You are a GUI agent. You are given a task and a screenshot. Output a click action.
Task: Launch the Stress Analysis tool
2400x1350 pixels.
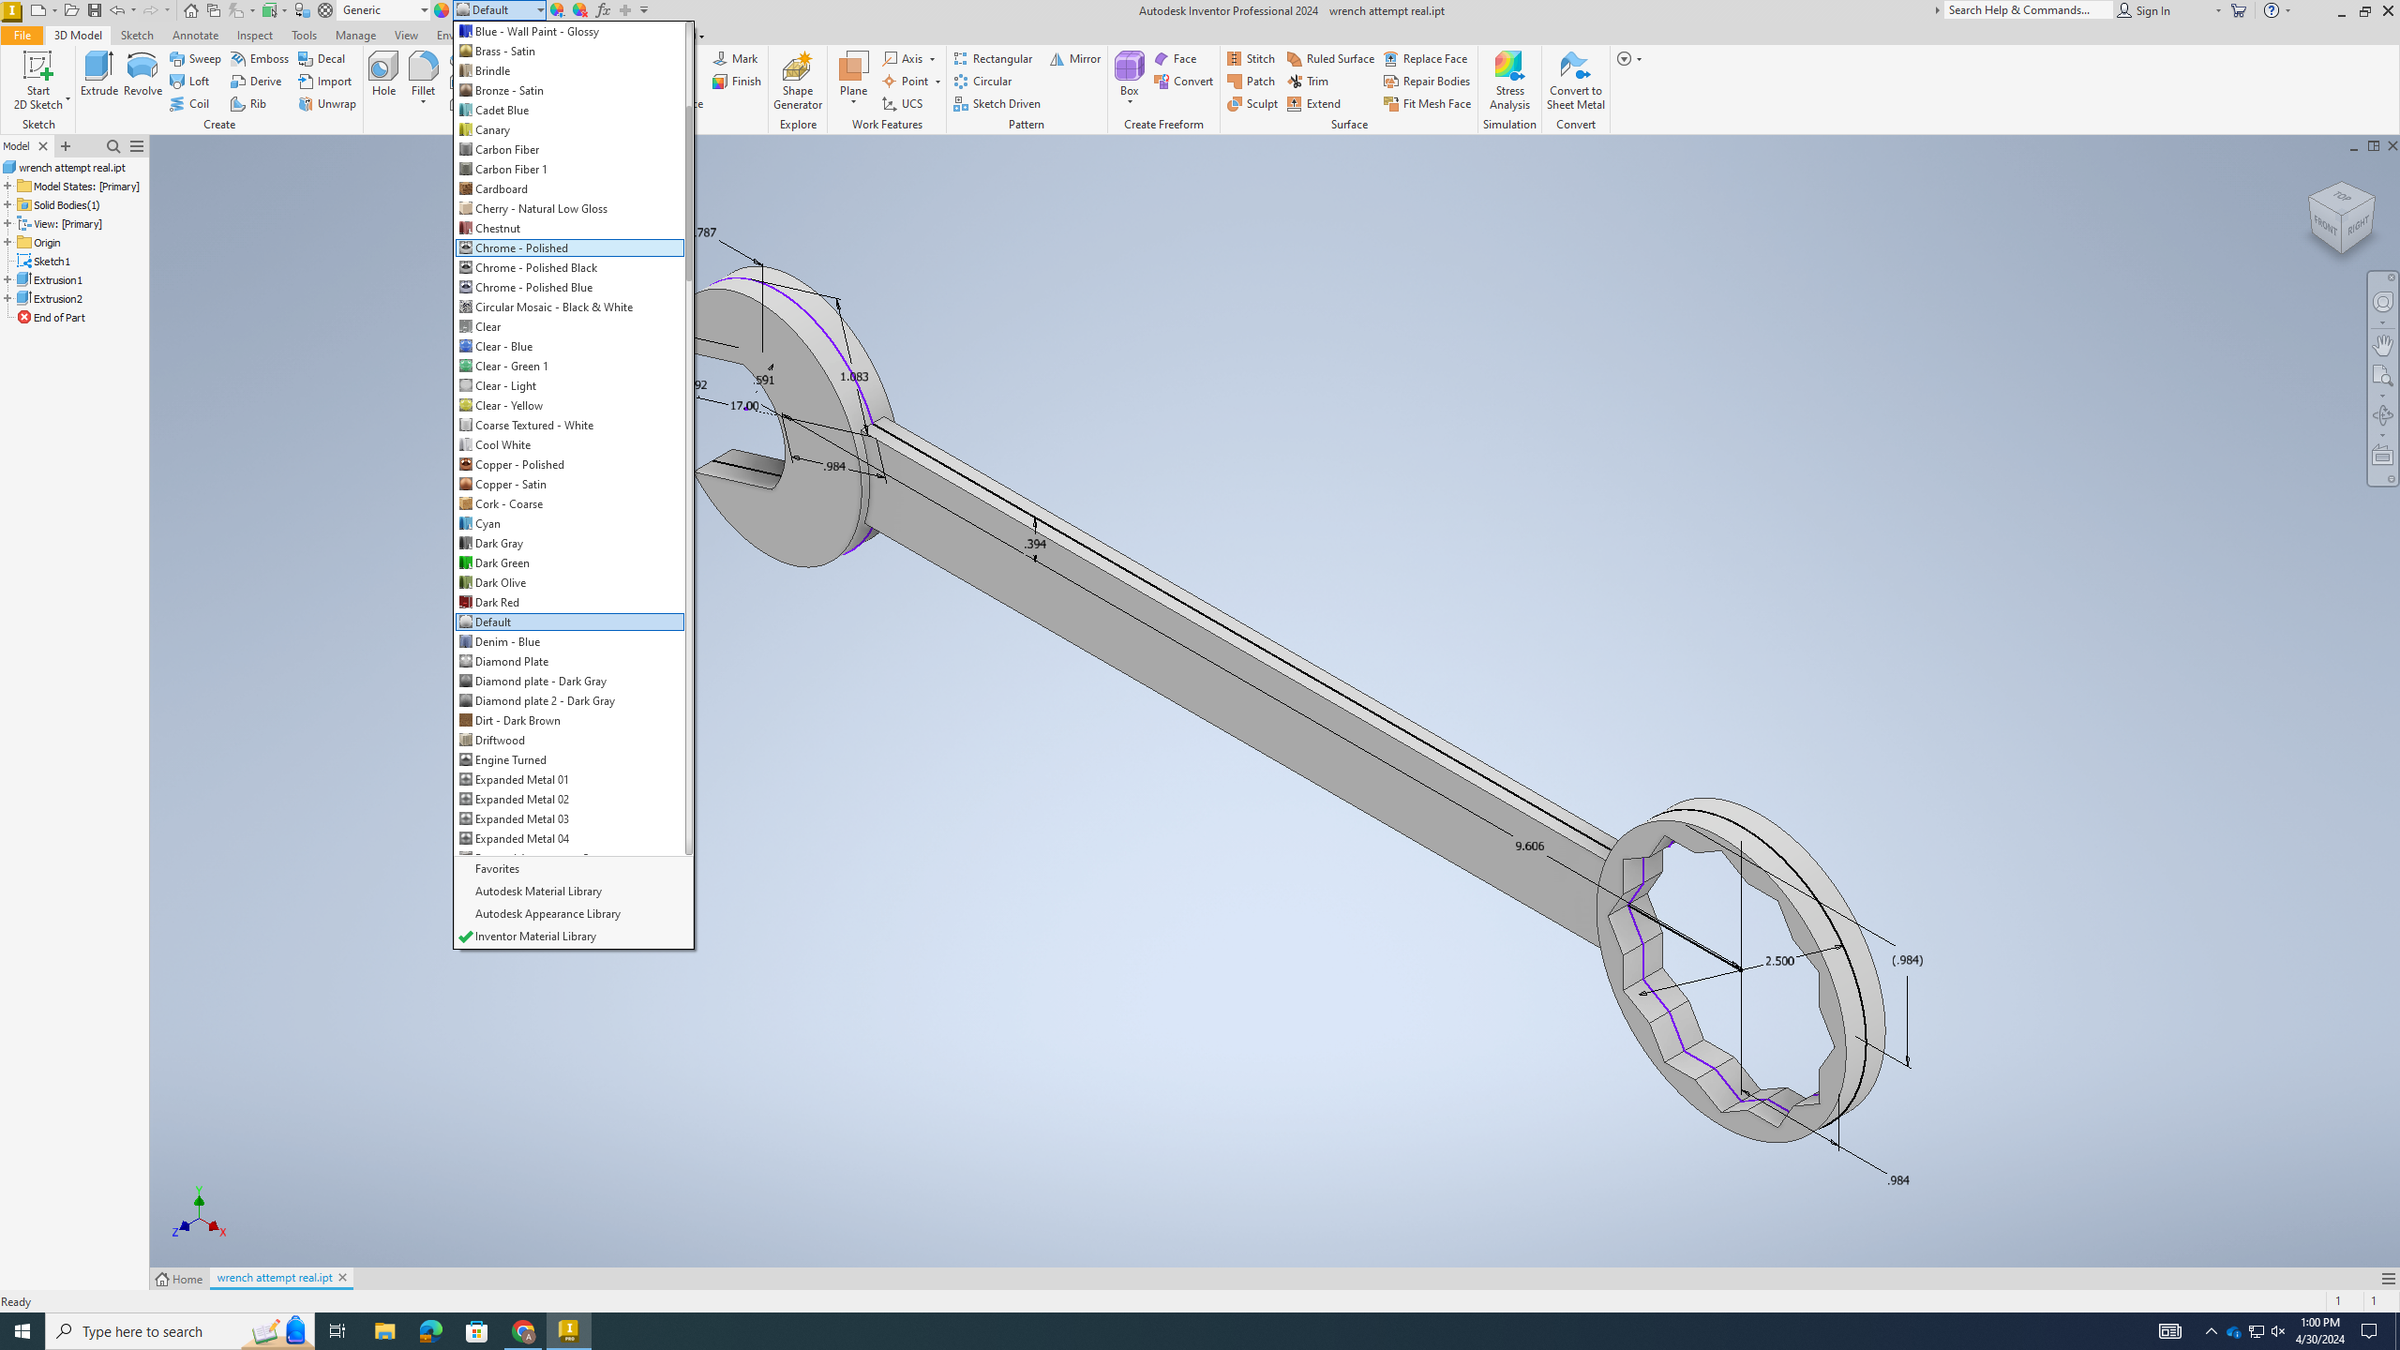coord(1509,80)
